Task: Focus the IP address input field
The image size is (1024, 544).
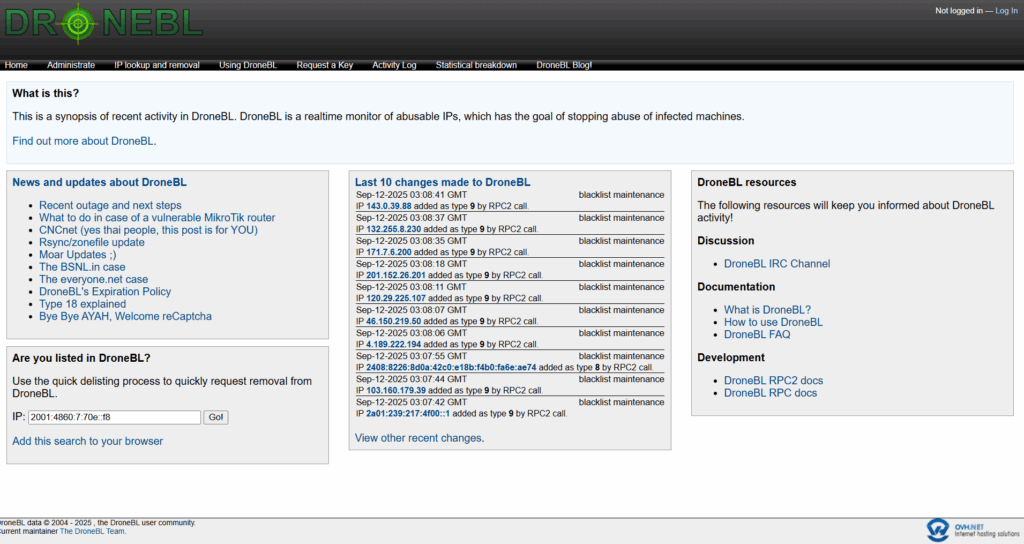Action: click(x=114, y=417)
